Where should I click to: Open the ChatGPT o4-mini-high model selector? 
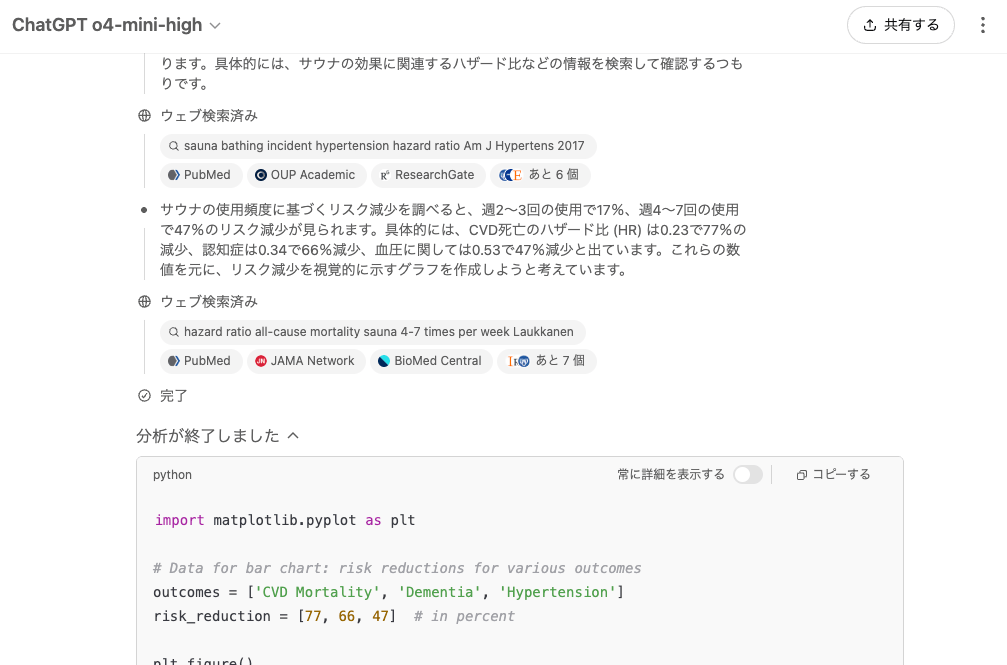[x=116, y=25]
